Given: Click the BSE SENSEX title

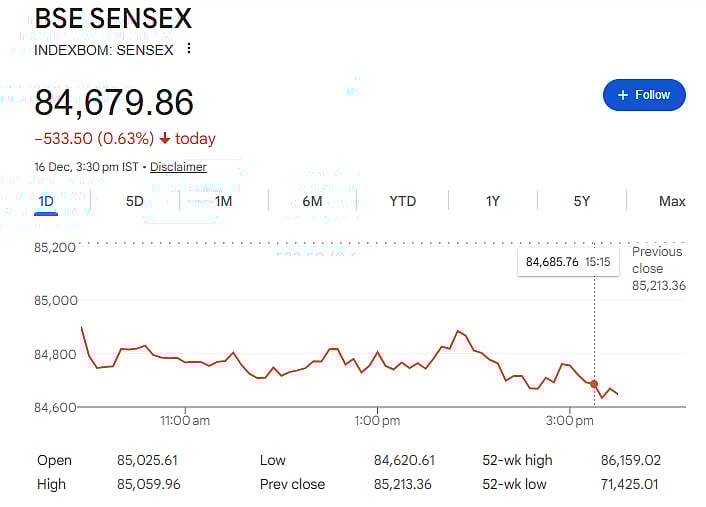Looking at the screenshot, I should click(x=113, y=19).
